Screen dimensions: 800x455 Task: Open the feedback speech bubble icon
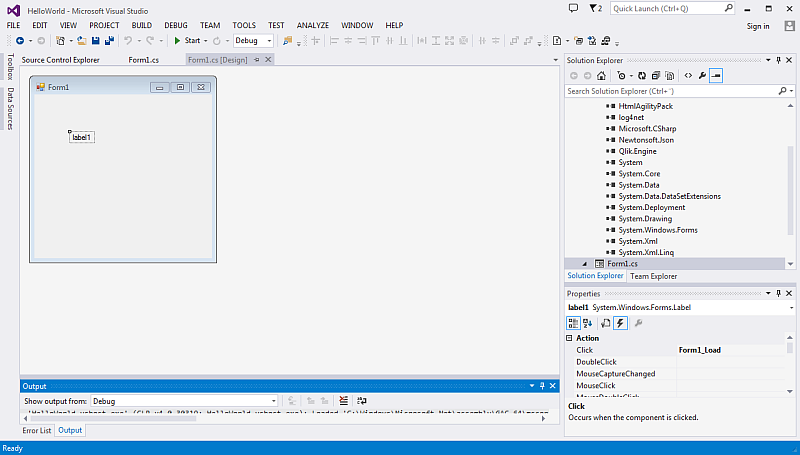tap(573, 8)
